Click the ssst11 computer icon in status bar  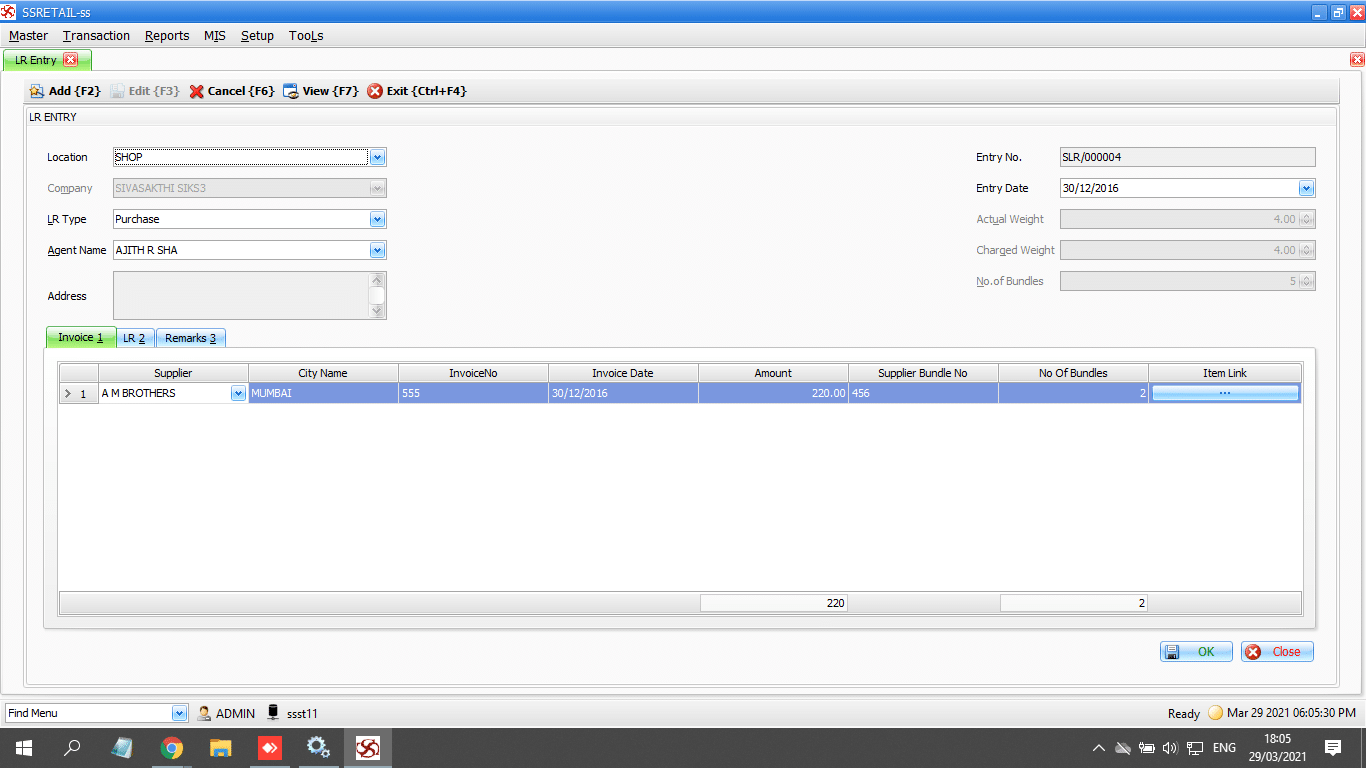click(x=271, y=713)
